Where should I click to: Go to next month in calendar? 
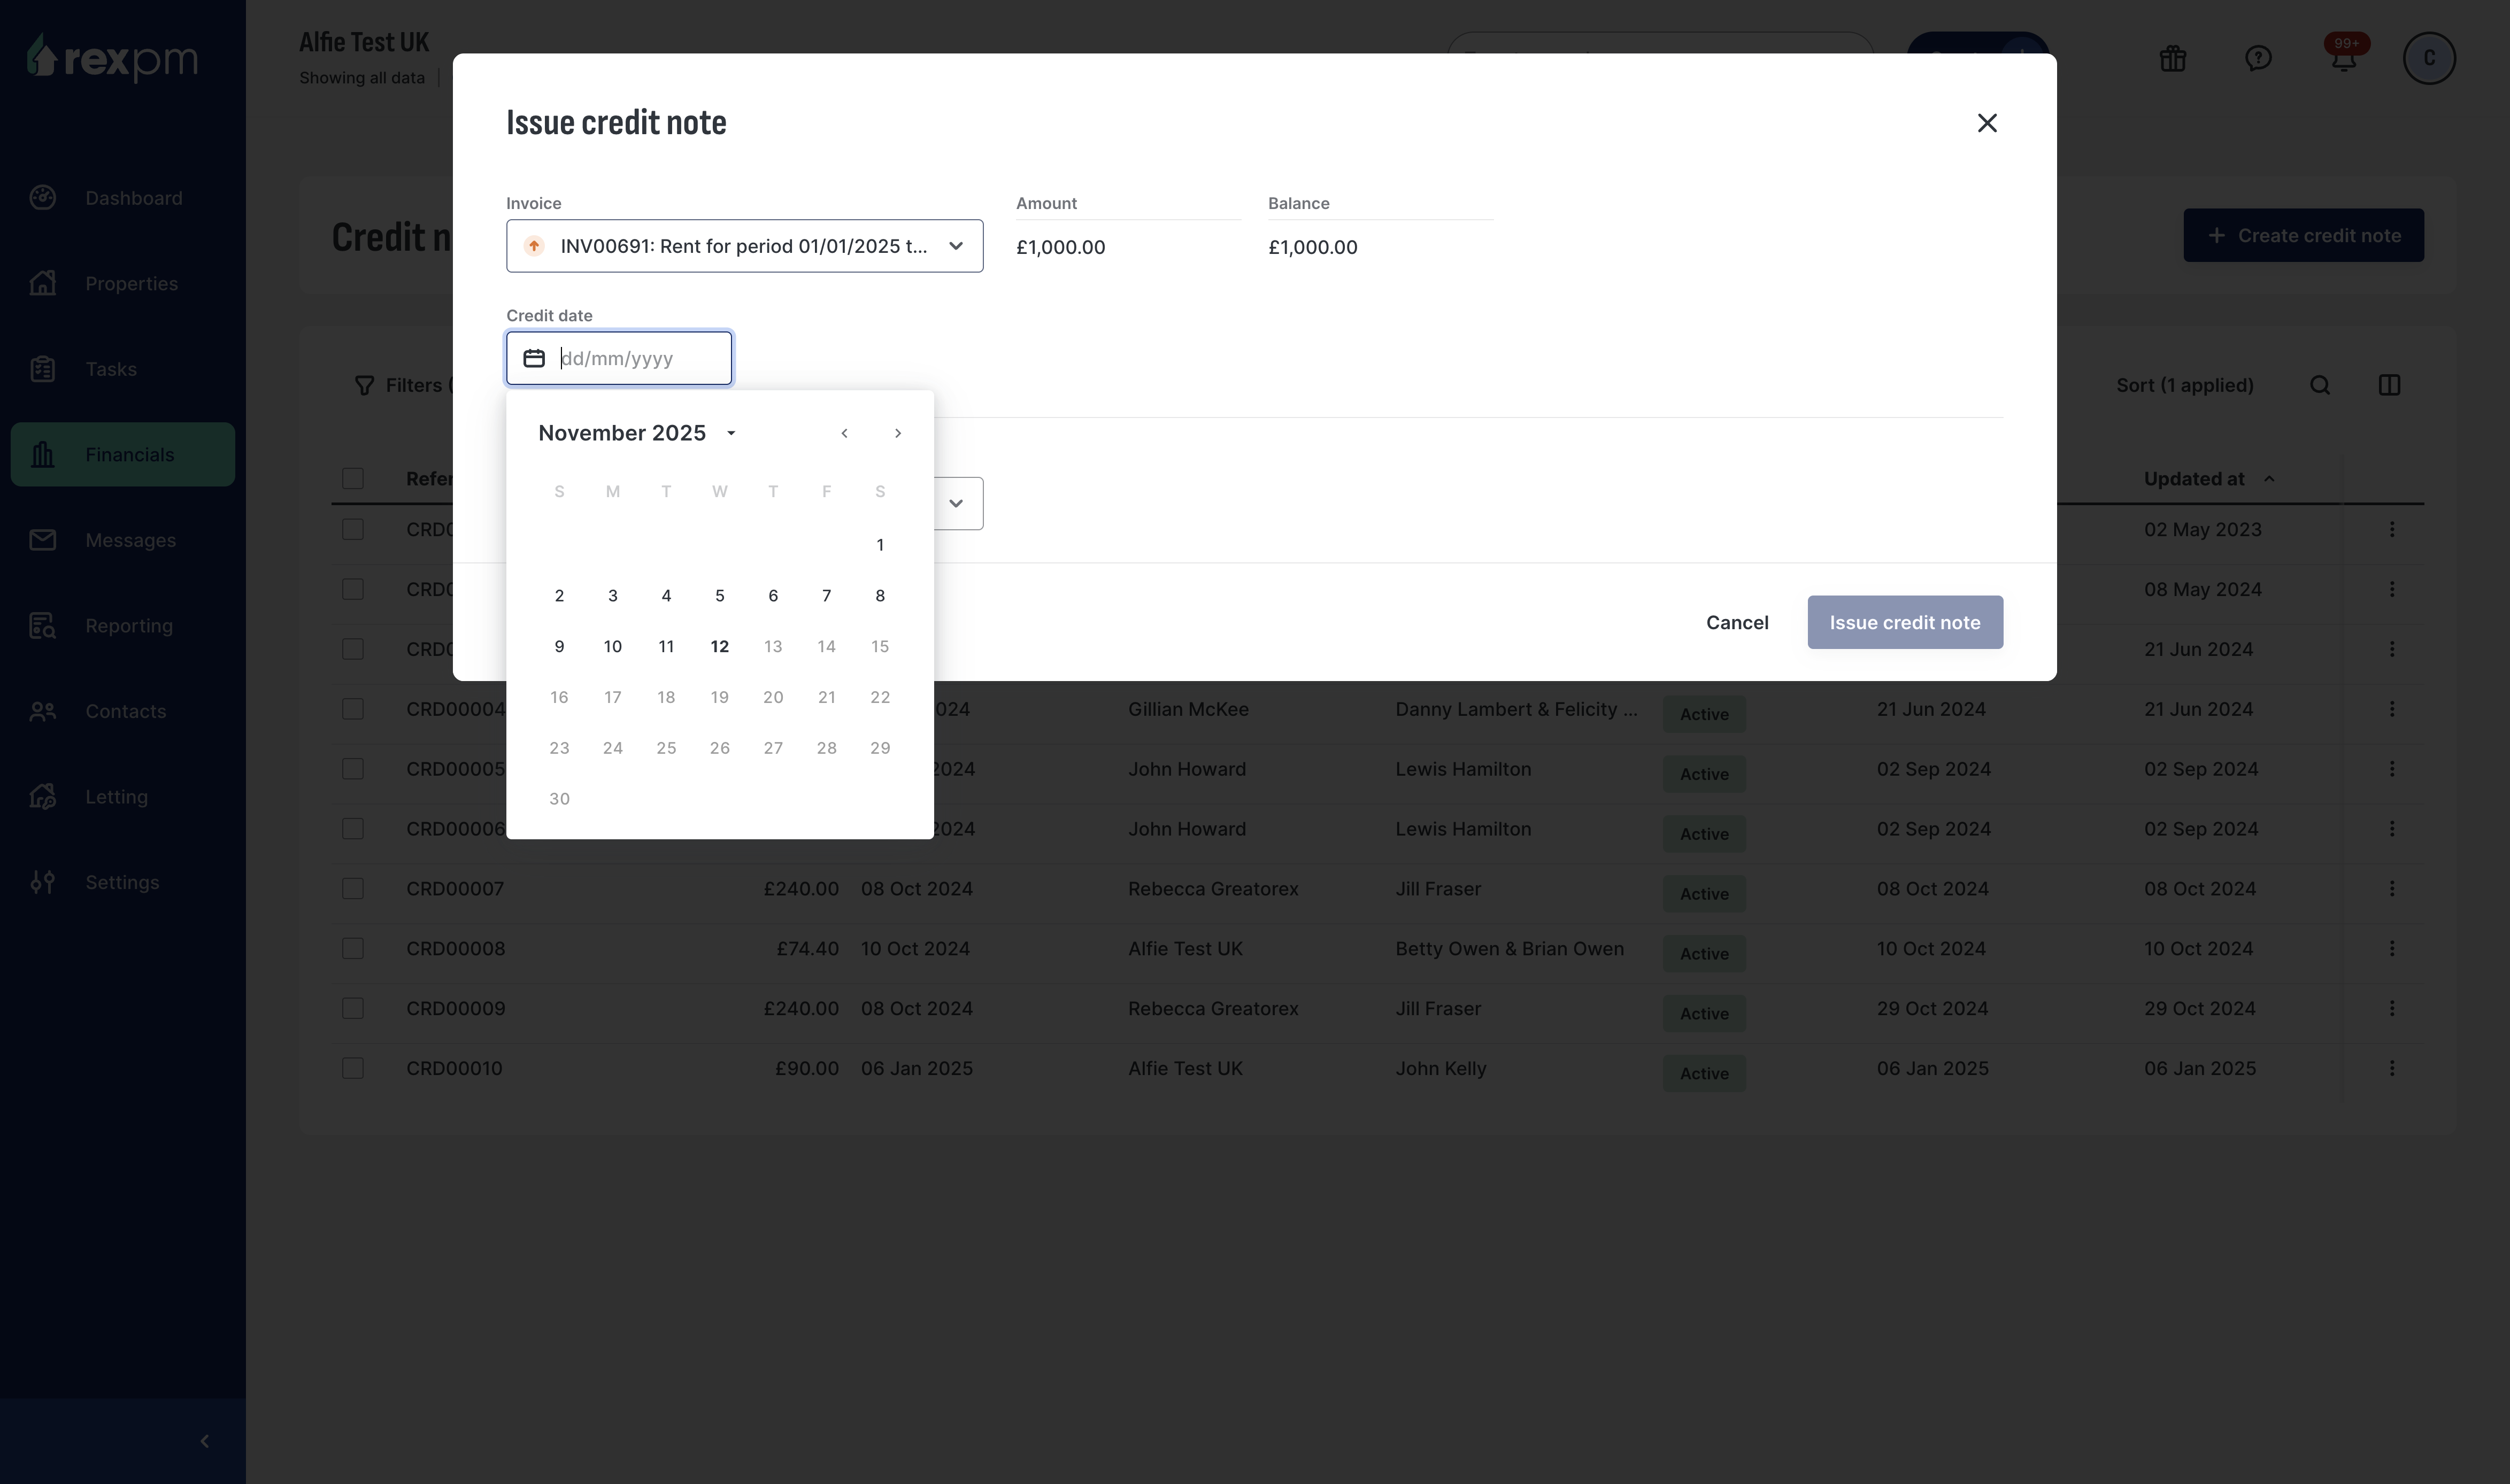pos(897,433)
